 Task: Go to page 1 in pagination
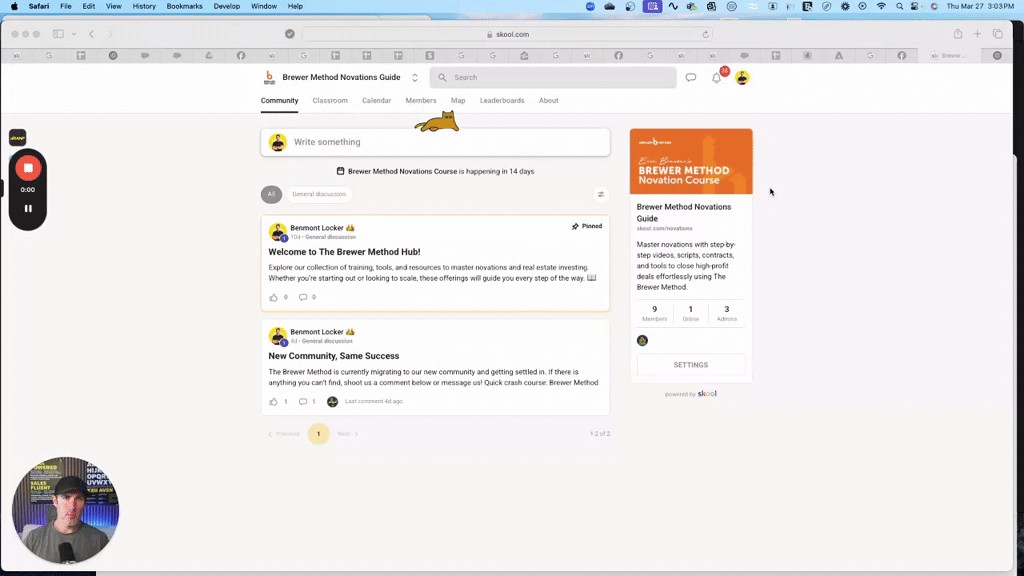click(x=319, y=434)
